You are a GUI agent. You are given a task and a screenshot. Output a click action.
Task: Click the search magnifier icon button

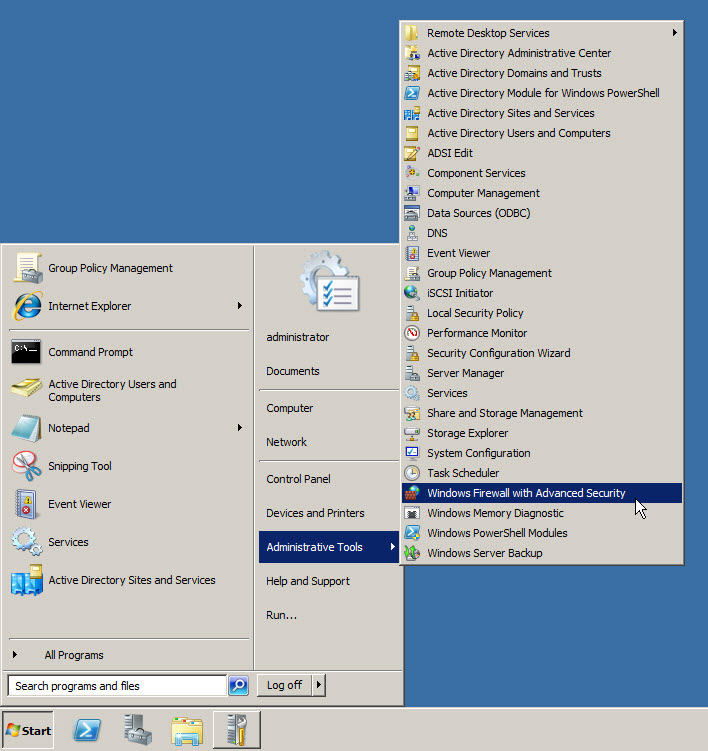238,685
